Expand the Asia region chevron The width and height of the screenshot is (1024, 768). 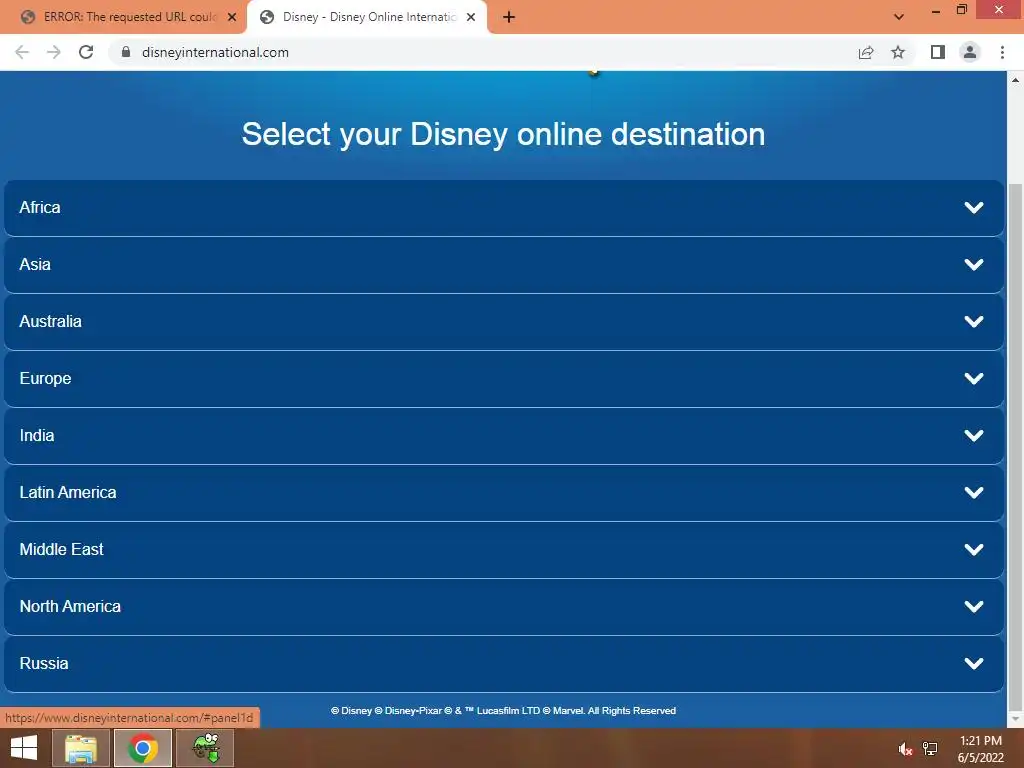974,264
